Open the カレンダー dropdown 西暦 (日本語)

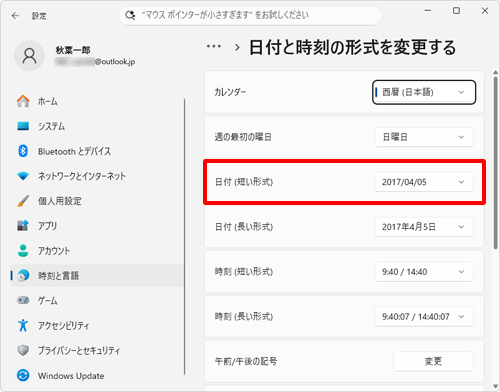[424, 92]
